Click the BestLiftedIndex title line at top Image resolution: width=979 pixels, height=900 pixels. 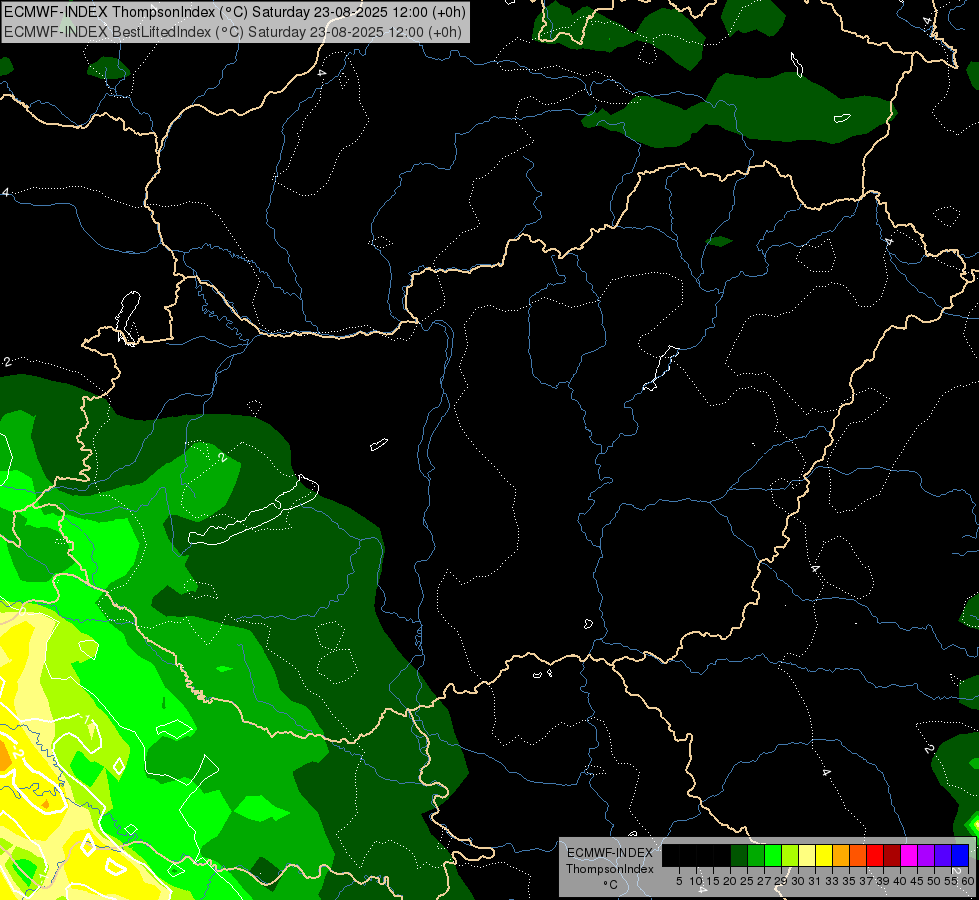(234, 32)
